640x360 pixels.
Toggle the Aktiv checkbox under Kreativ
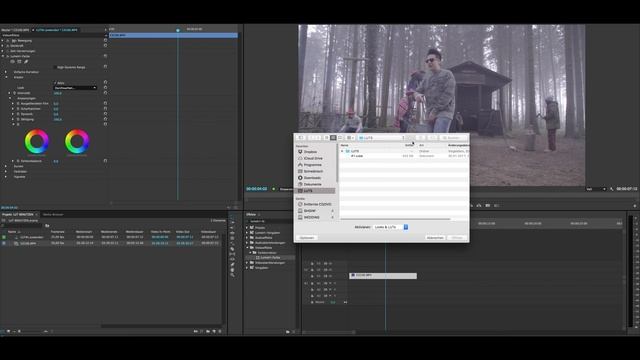(55, 83)
